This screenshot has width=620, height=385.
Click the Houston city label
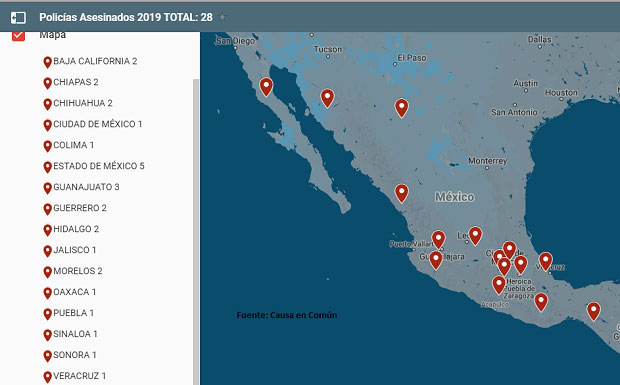pyautogui.click(x=561, y=92)
